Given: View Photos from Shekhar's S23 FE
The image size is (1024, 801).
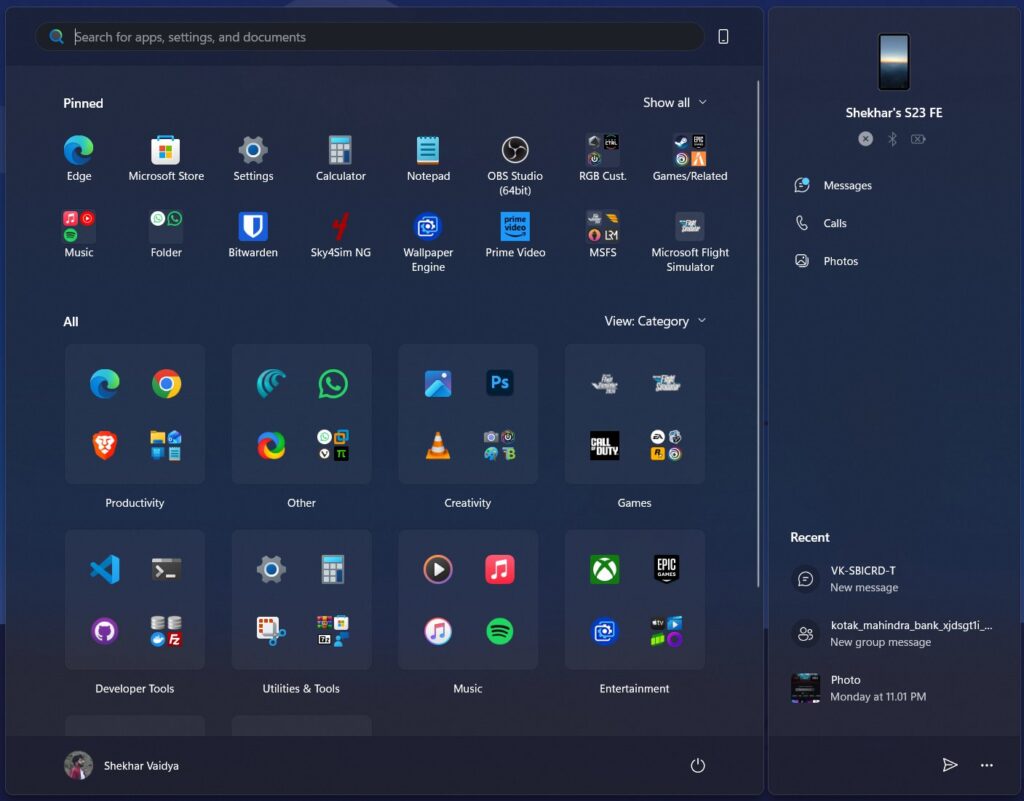Looking at the screenshot, I should 840,261.
